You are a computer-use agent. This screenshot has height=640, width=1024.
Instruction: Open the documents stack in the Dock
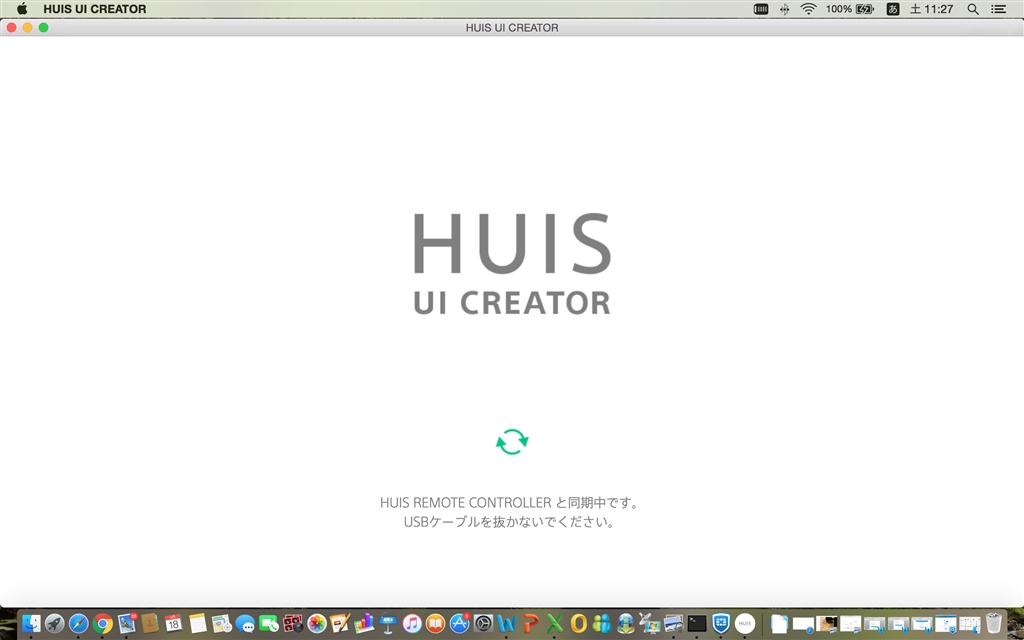[779, 624]
